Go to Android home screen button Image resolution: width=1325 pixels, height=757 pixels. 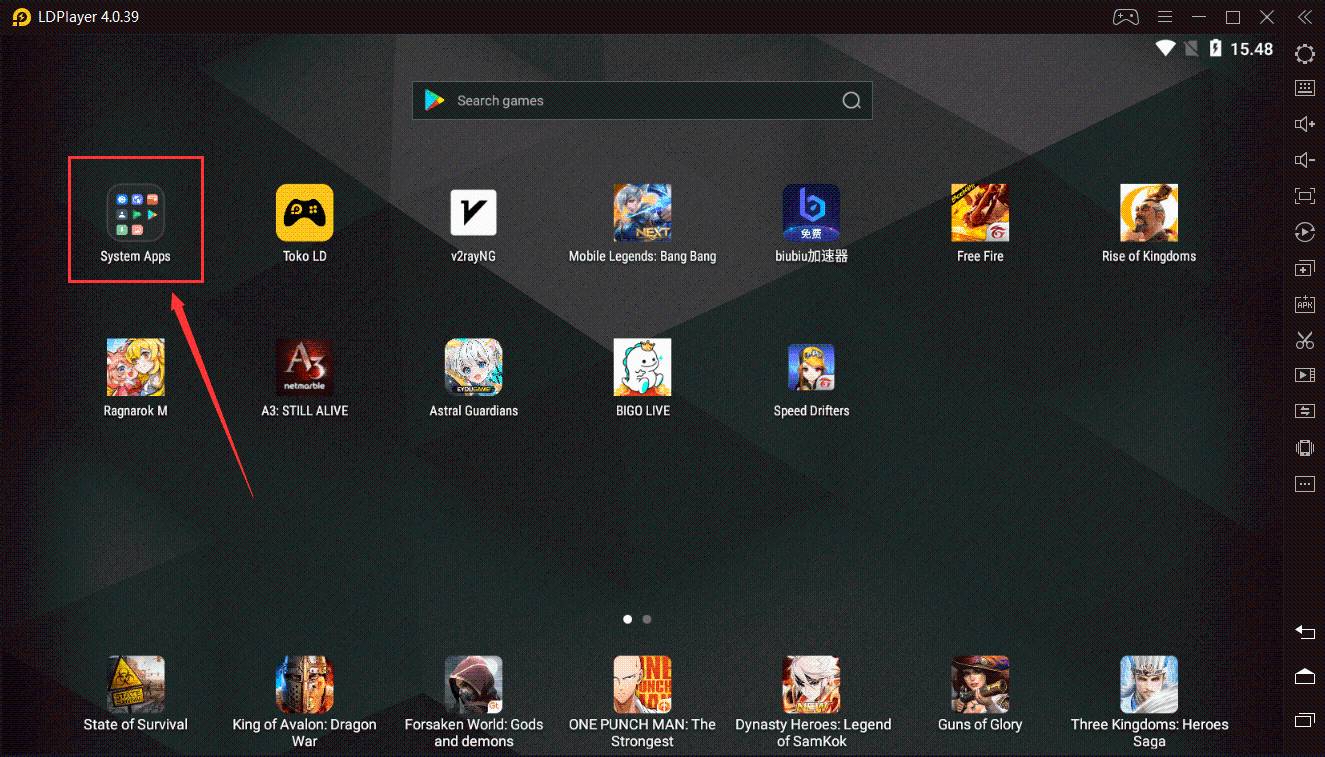click(1304, 676)
